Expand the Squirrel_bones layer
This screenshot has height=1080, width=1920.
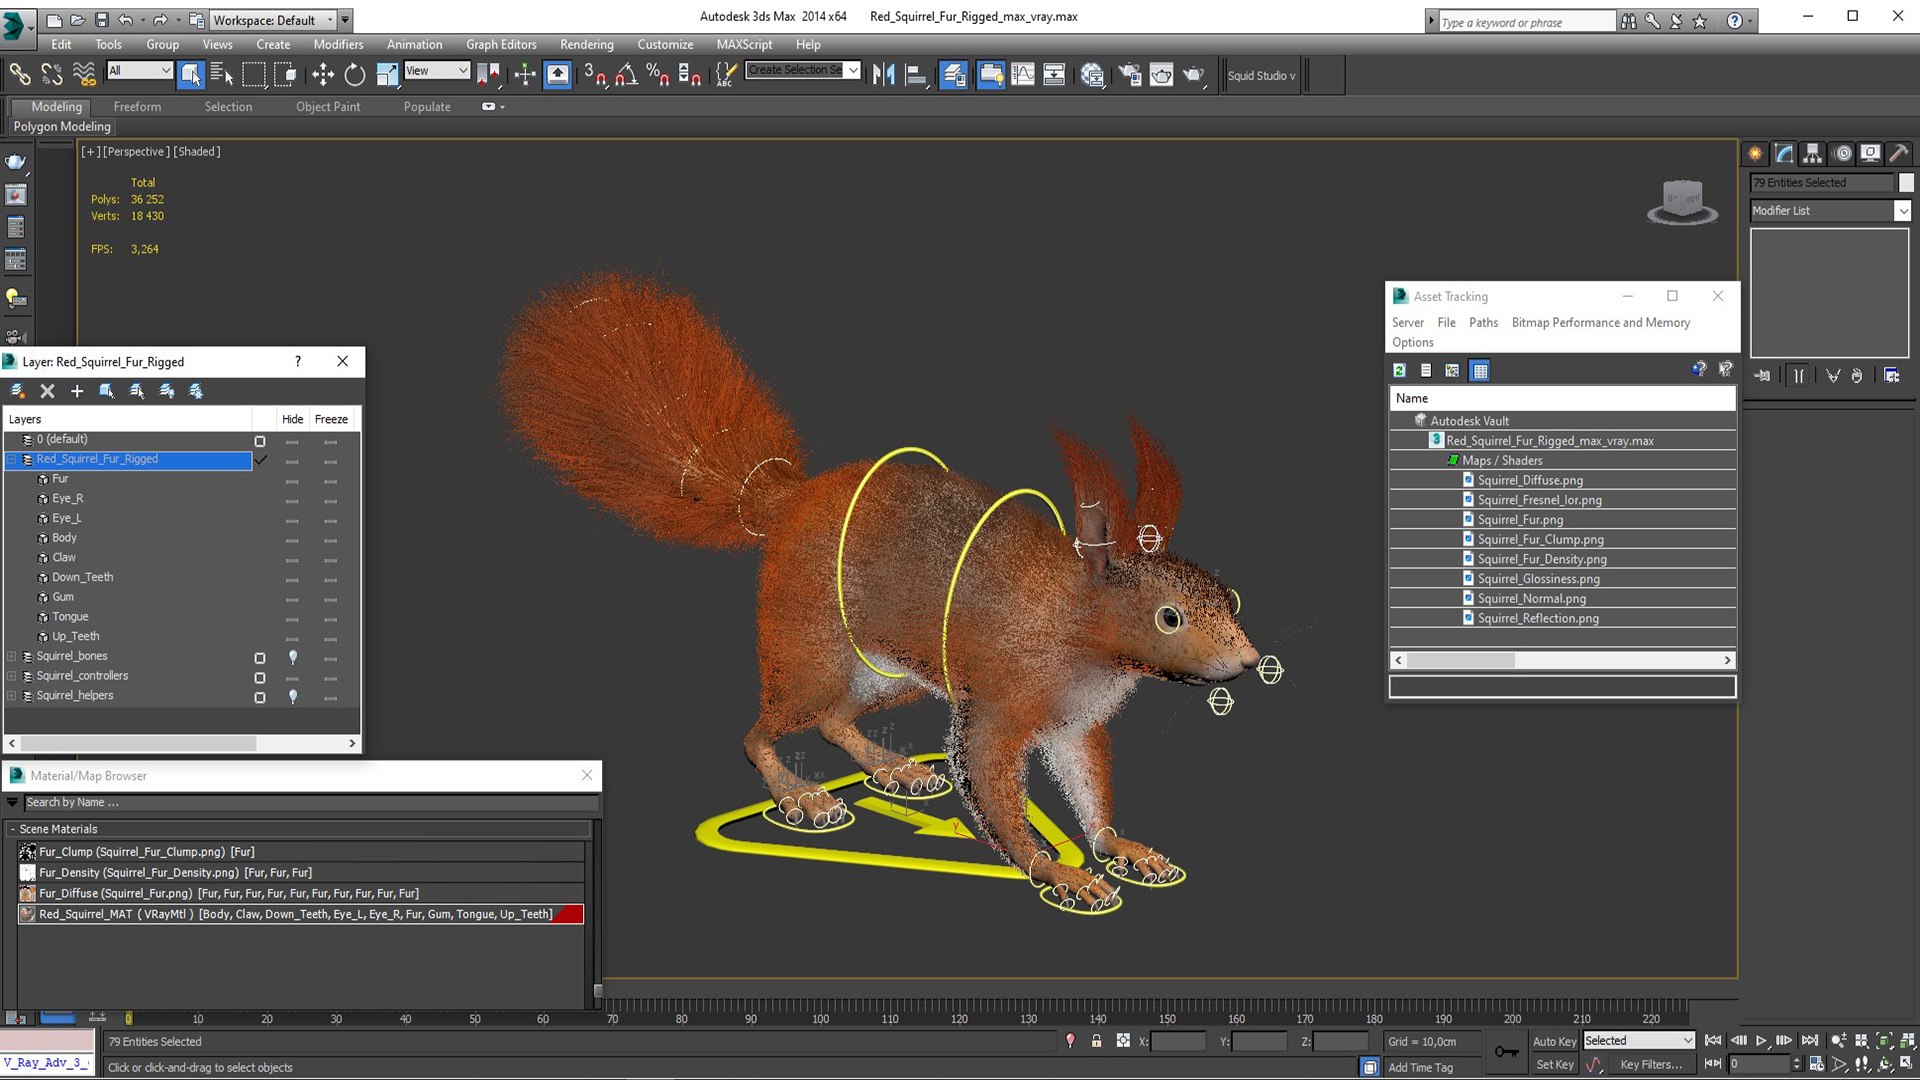tap(12, 657)
